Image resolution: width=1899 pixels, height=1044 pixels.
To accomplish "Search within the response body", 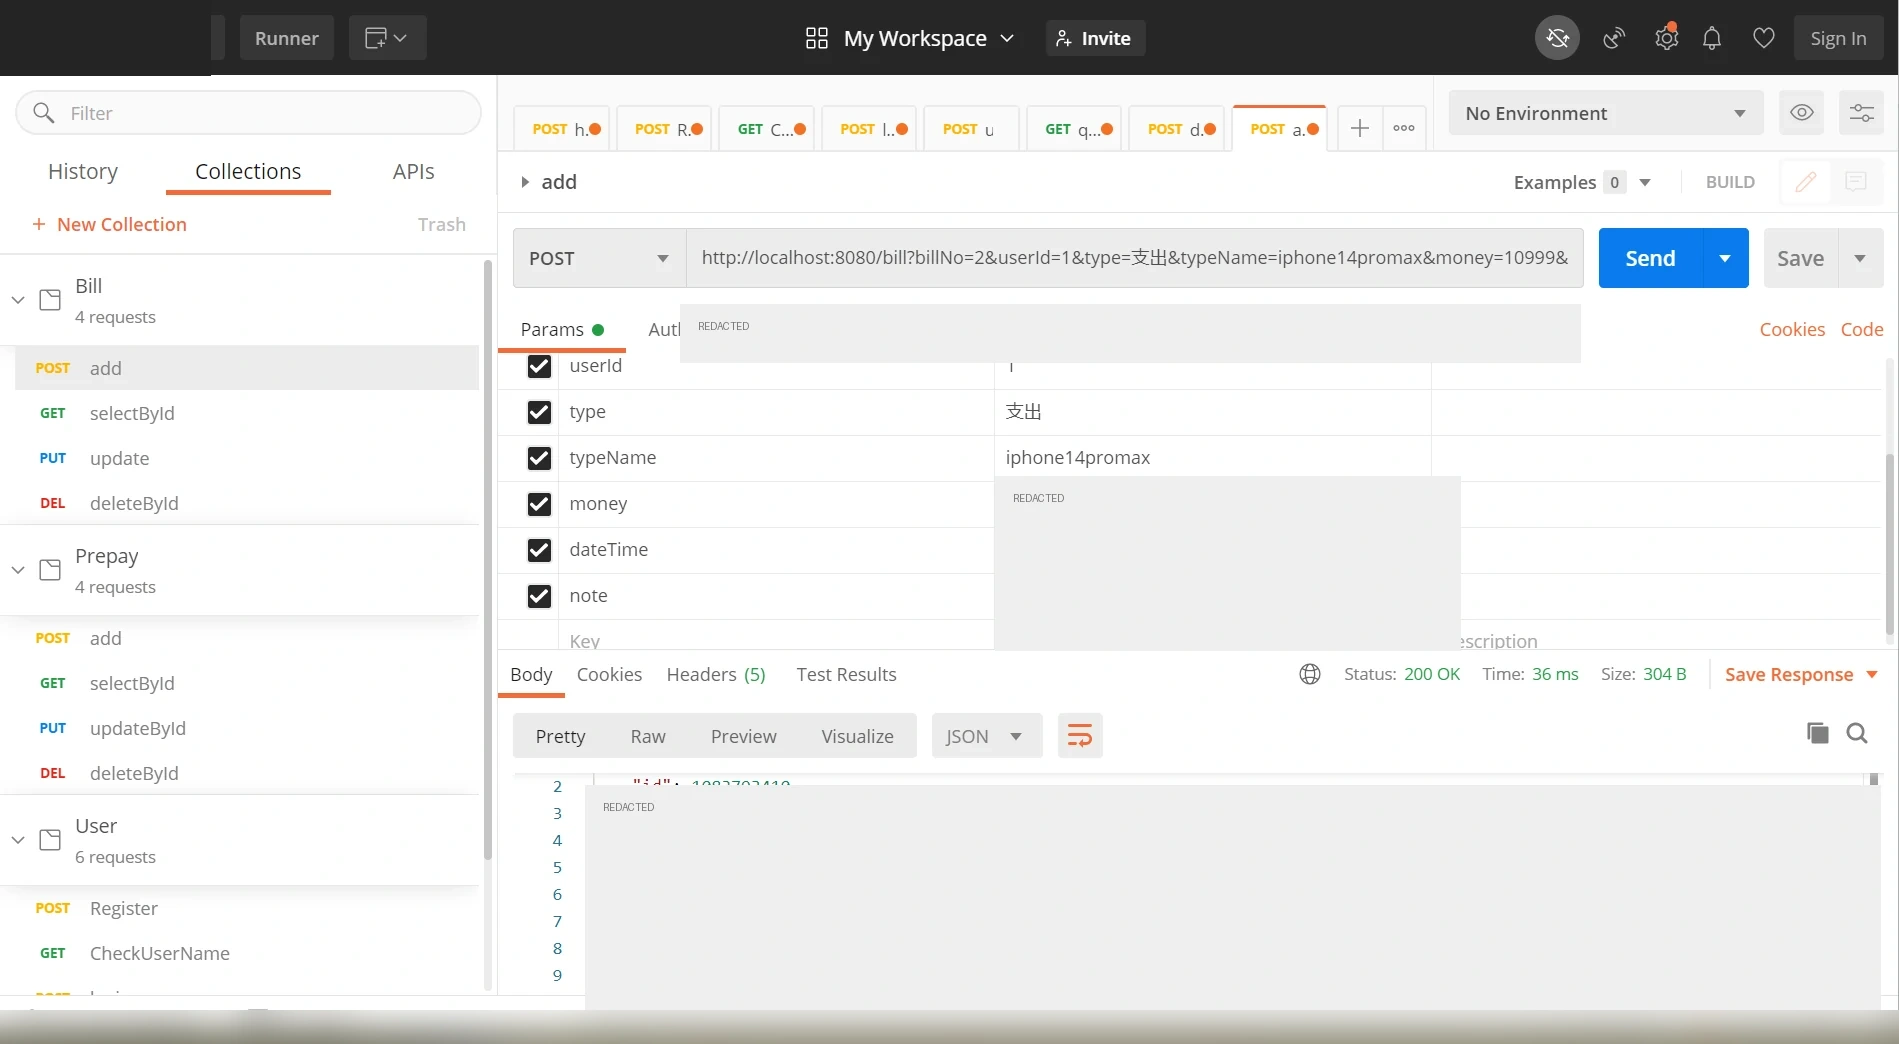I will click(1857, 733).
